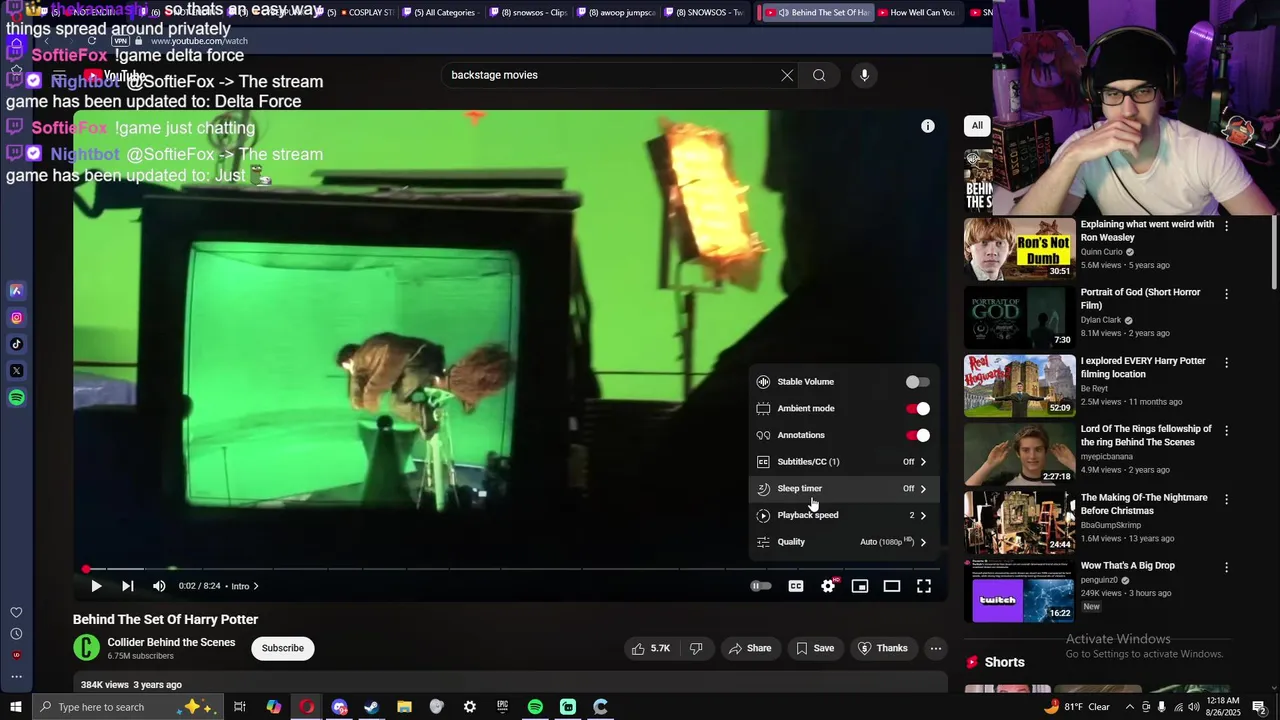Expand the Intro chapter label
This screenshot has height=720, width=1280.
(x=245, y=586)
